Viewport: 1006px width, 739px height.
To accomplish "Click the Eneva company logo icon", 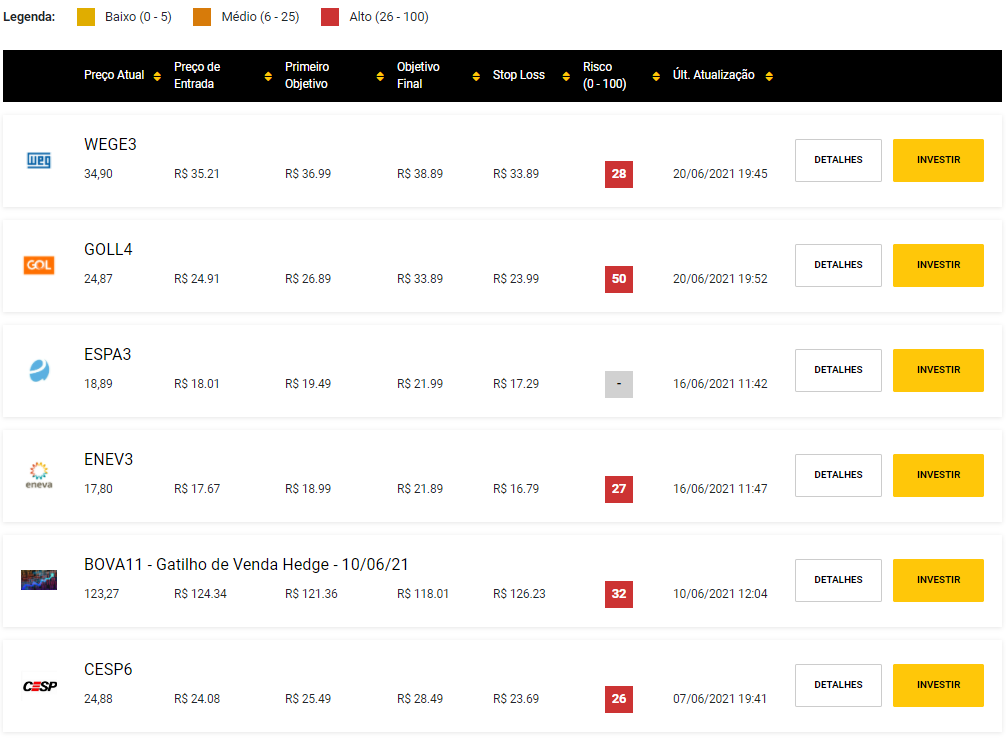I will (x=39, y=475).
